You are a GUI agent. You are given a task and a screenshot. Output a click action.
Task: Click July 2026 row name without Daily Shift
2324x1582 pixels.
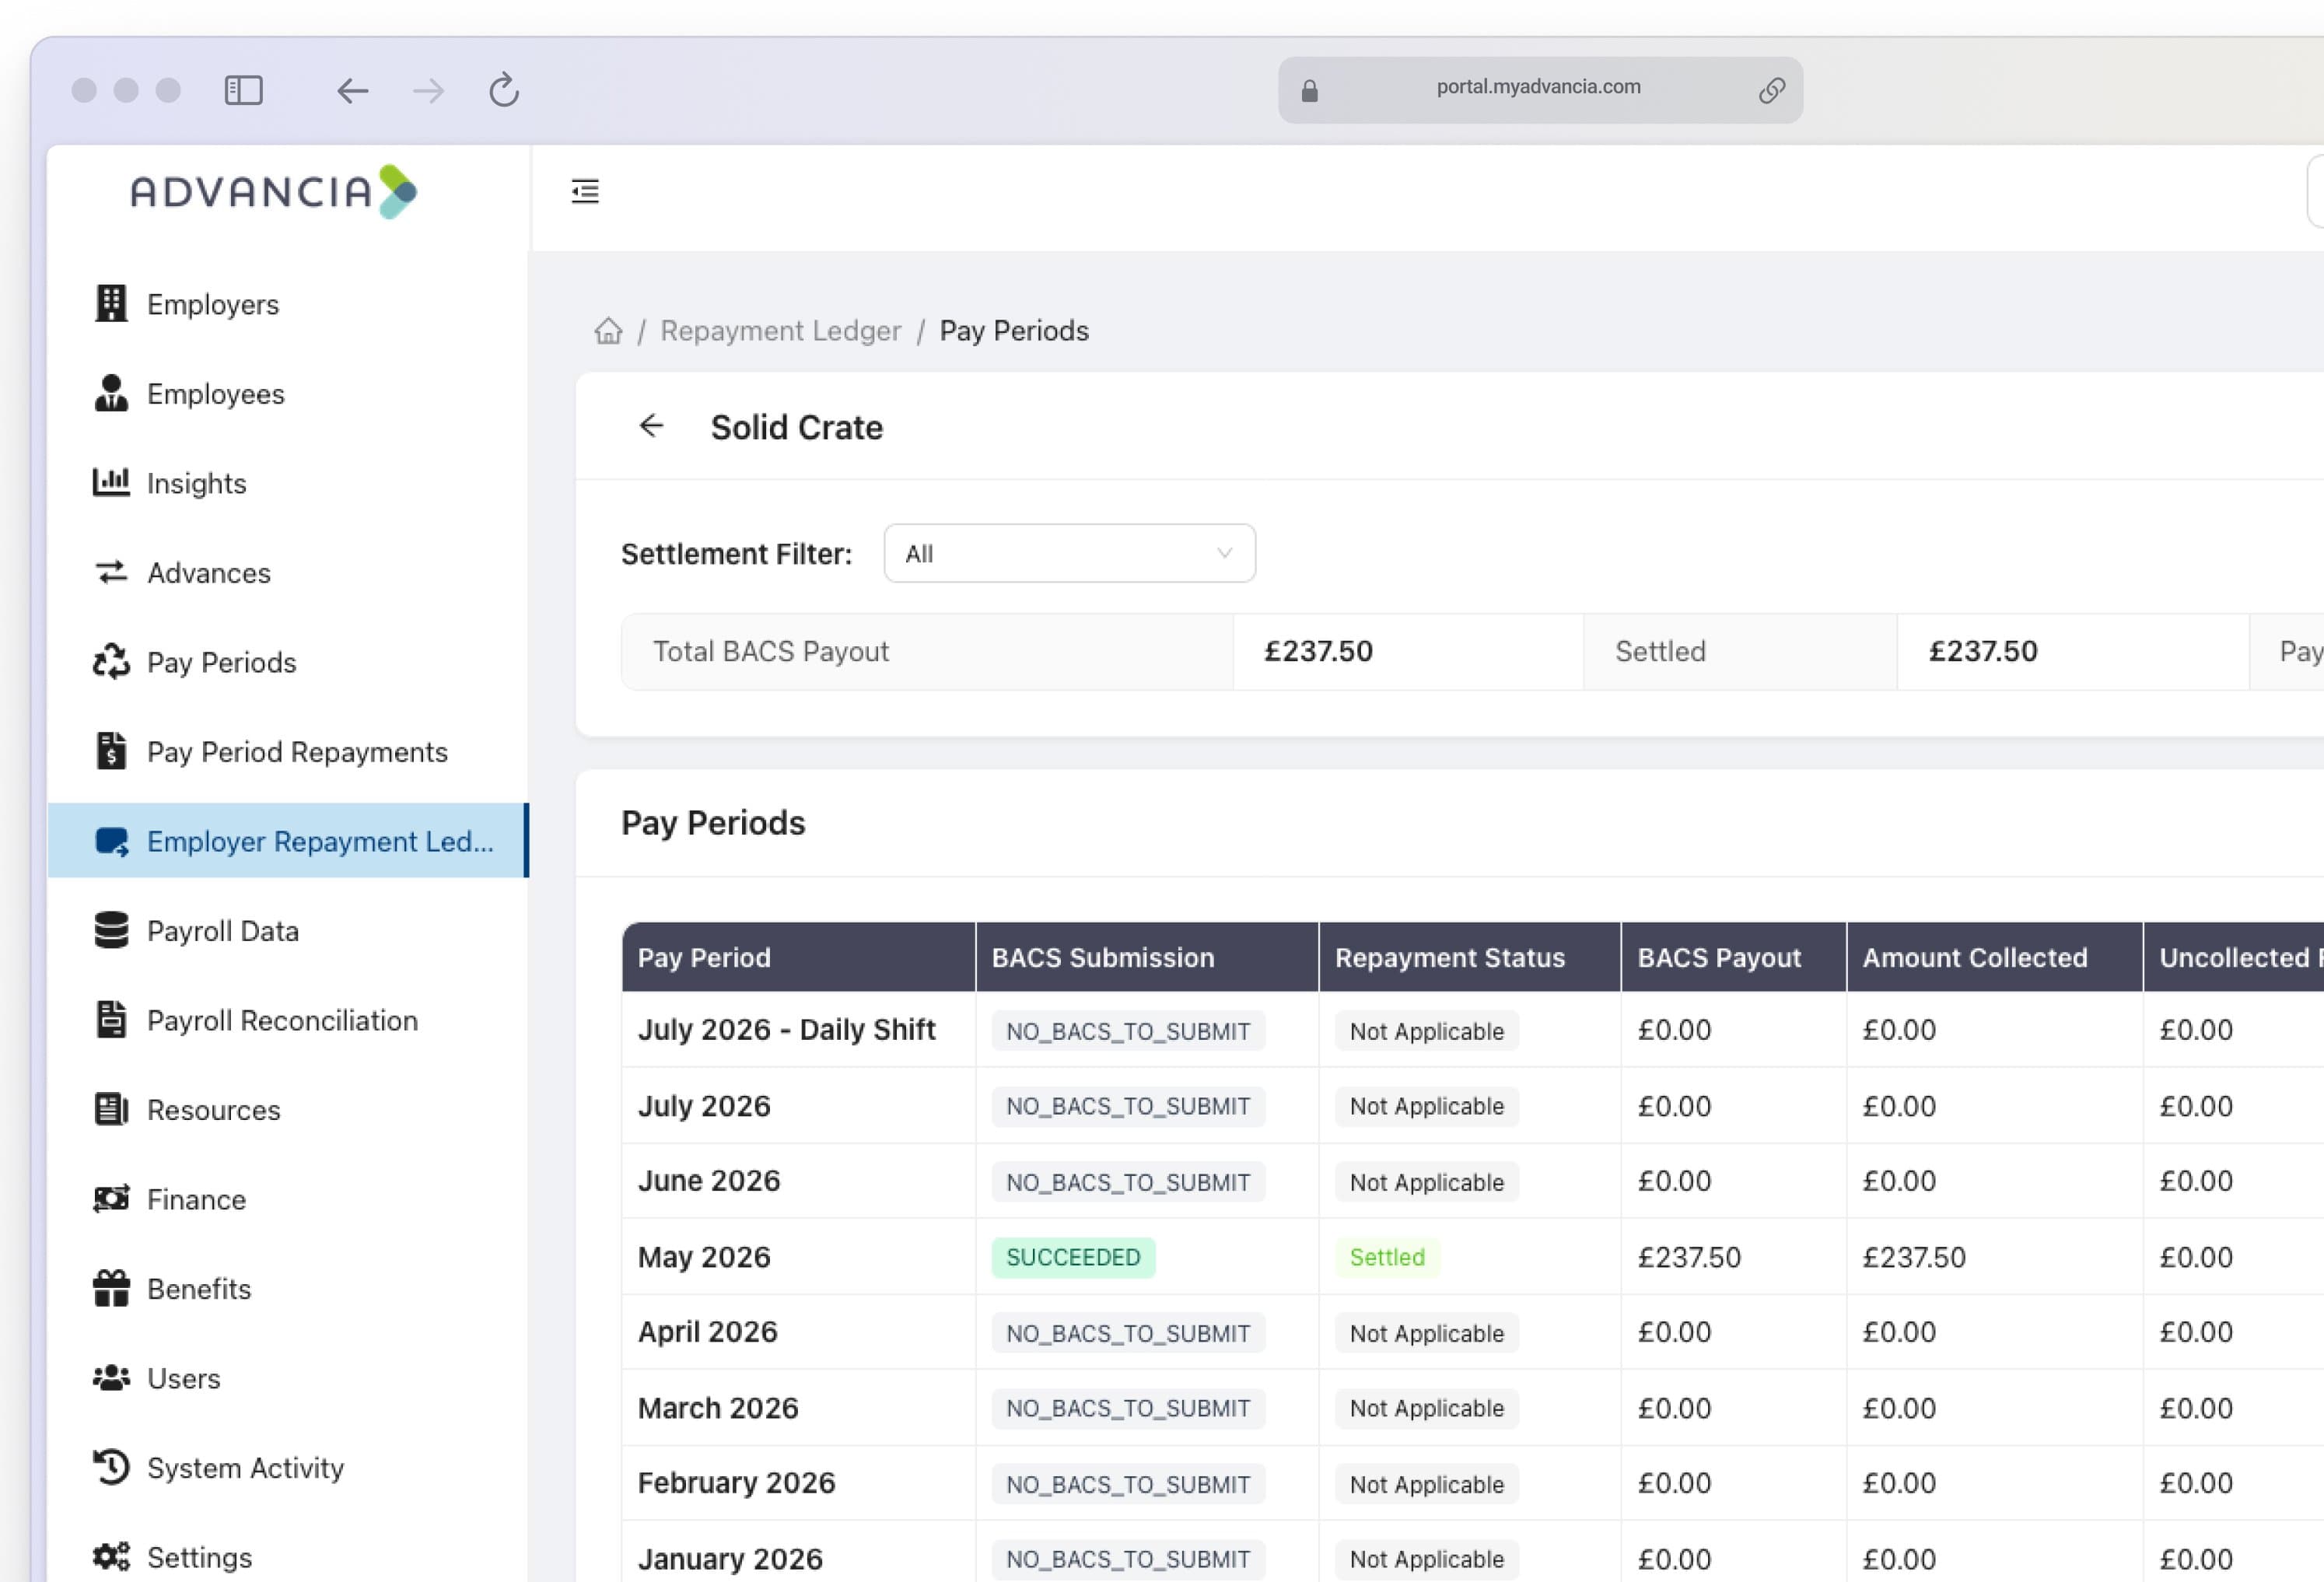[x=704, y=1105]
